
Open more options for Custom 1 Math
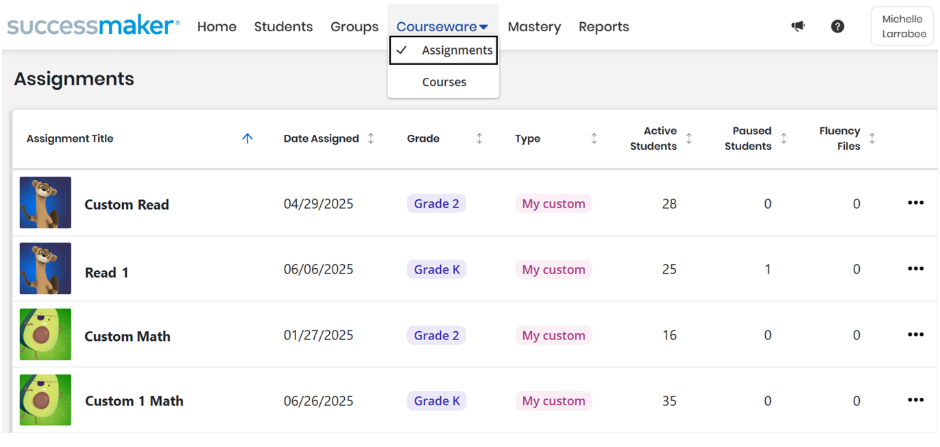click(915, 400)
